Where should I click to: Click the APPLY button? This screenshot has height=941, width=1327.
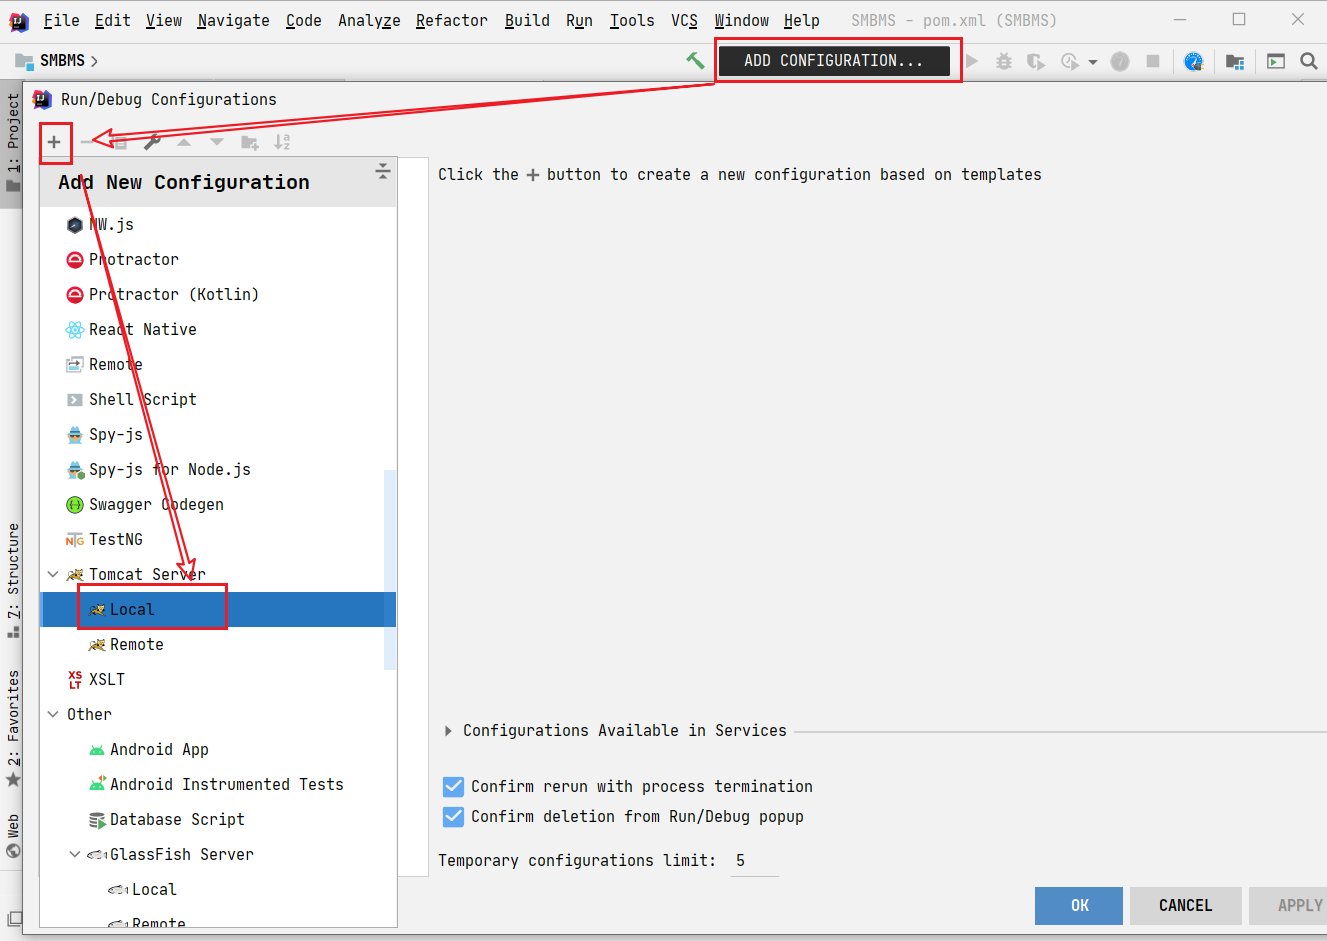click(1289, 906)
